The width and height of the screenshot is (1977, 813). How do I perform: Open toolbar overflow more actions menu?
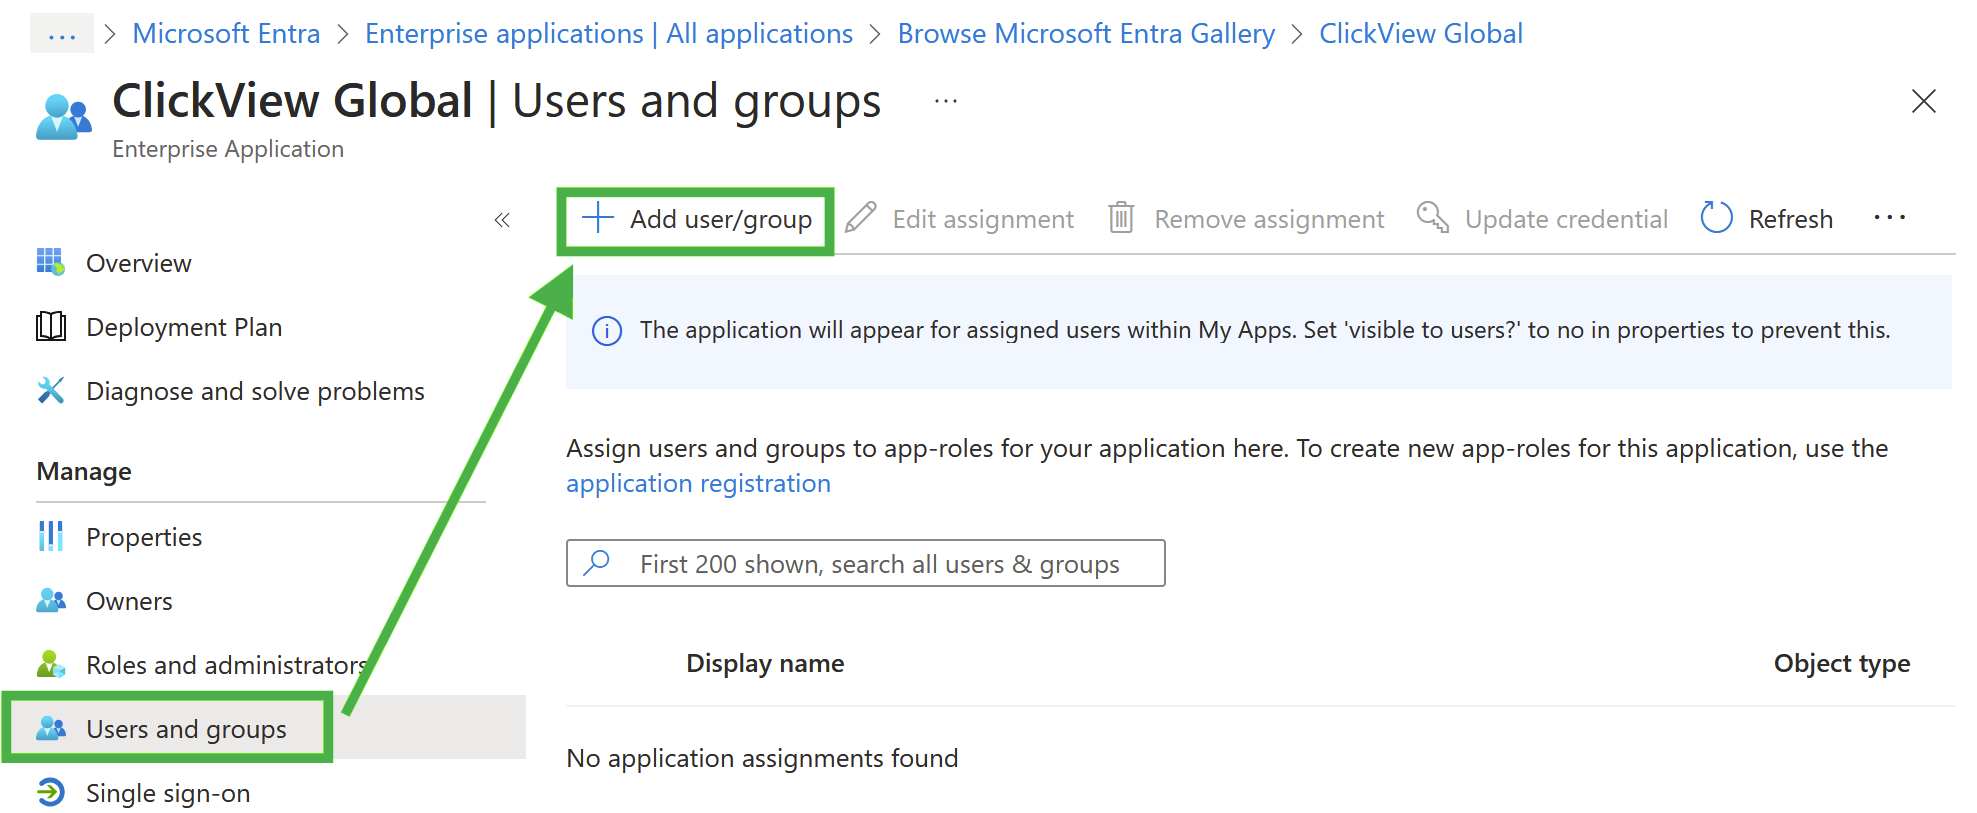point(1890,218)
